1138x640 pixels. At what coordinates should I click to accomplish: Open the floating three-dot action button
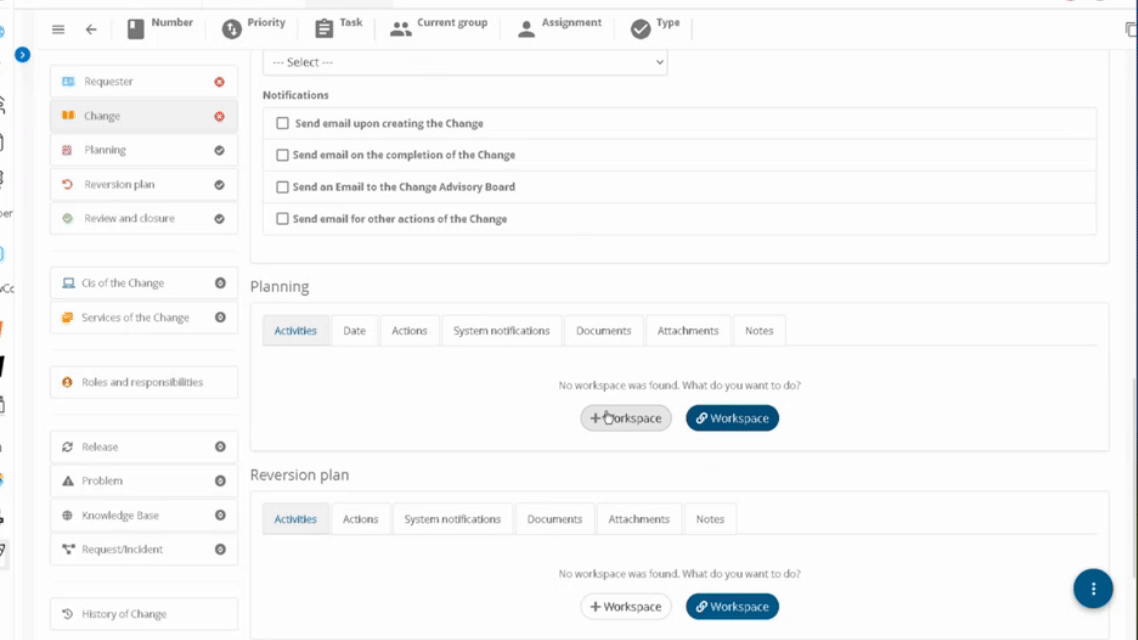coord(1093,588)
